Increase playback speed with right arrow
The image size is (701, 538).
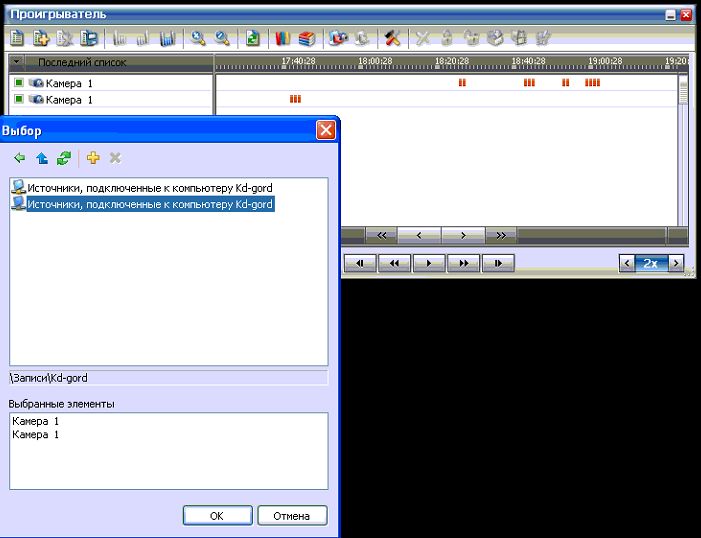(x=677, y=263)
